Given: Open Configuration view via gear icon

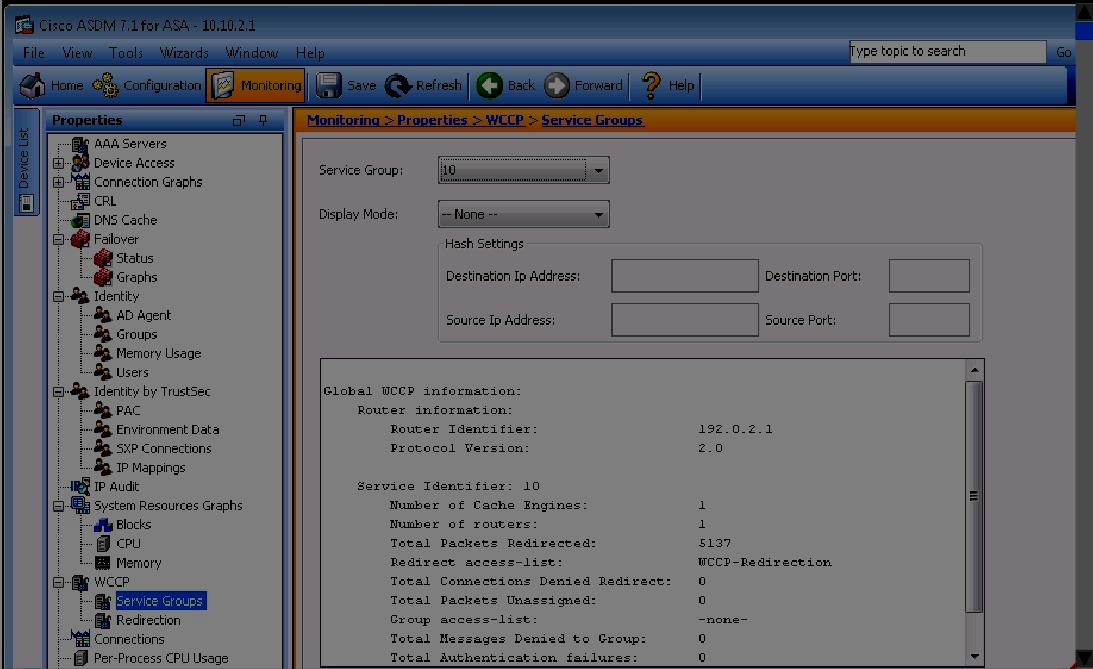Looking at the screenshot, I should click(105, 85).
